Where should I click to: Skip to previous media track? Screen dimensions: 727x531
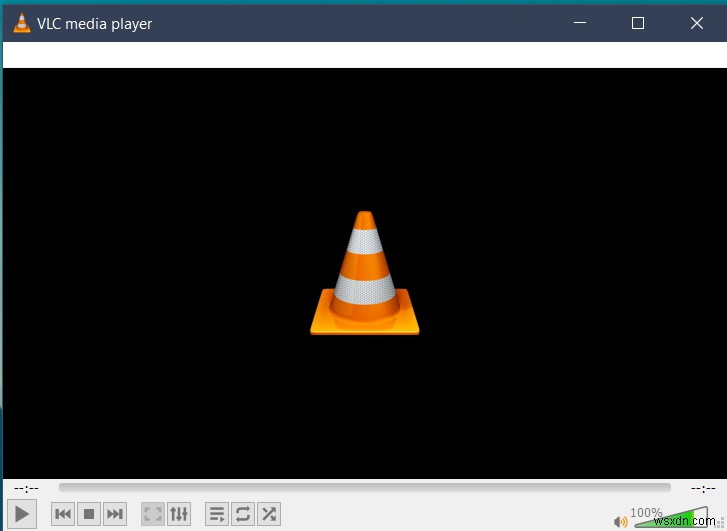click(x=63, y=514)
